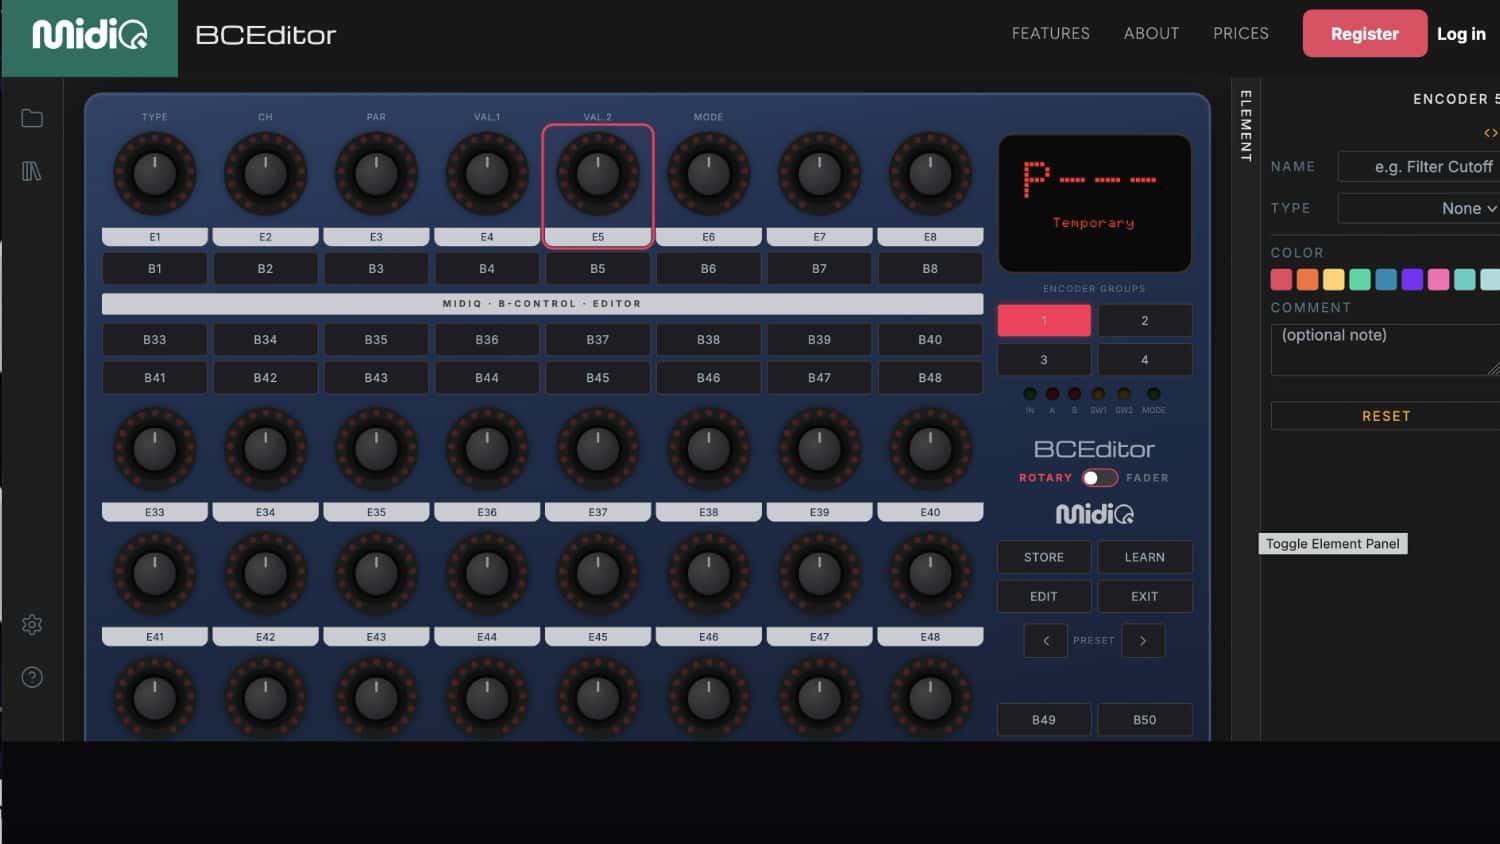This screenshot has height=844, width=1500.
Task: Click button B44
Action: pyautogui.click(x=487, y=378)
